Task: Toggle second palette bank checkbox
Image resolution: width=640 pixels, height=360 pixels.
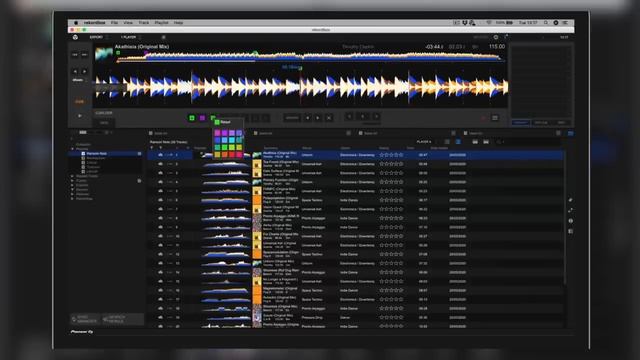Action: click(x=256, y=133)
